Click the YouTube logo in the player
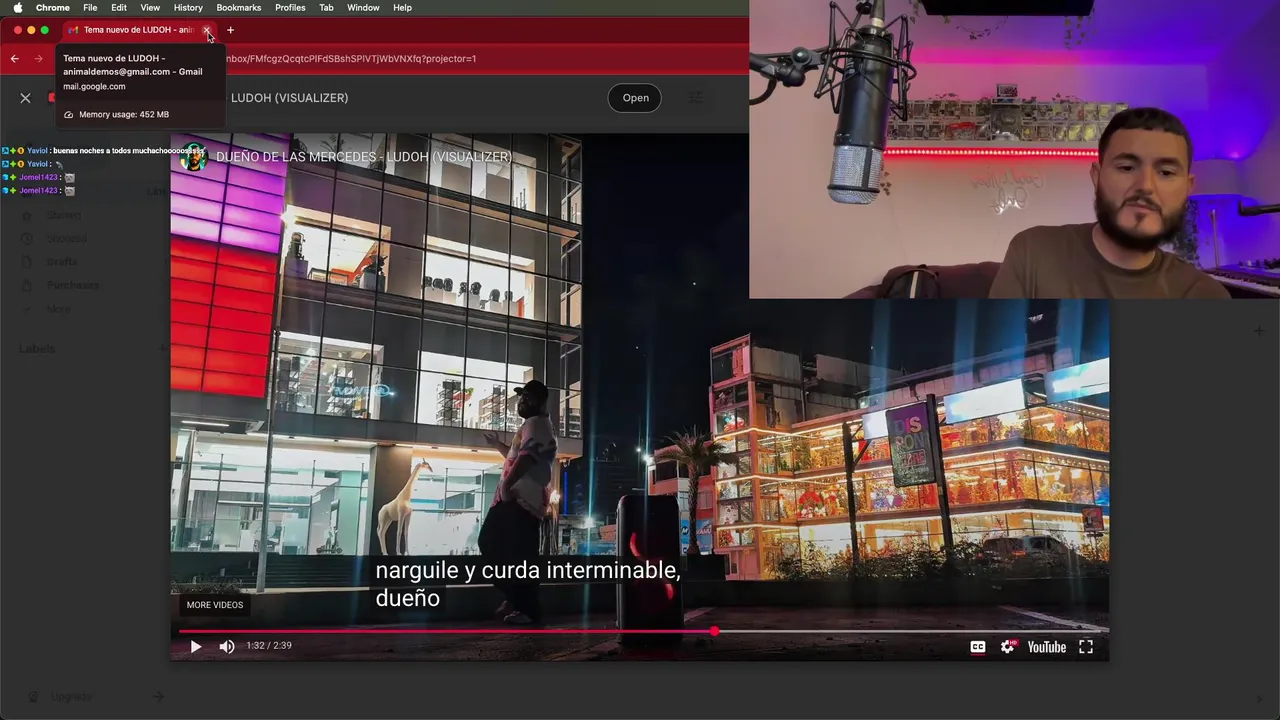This screenshot has height=720, width=1280. coord(1047,647)
